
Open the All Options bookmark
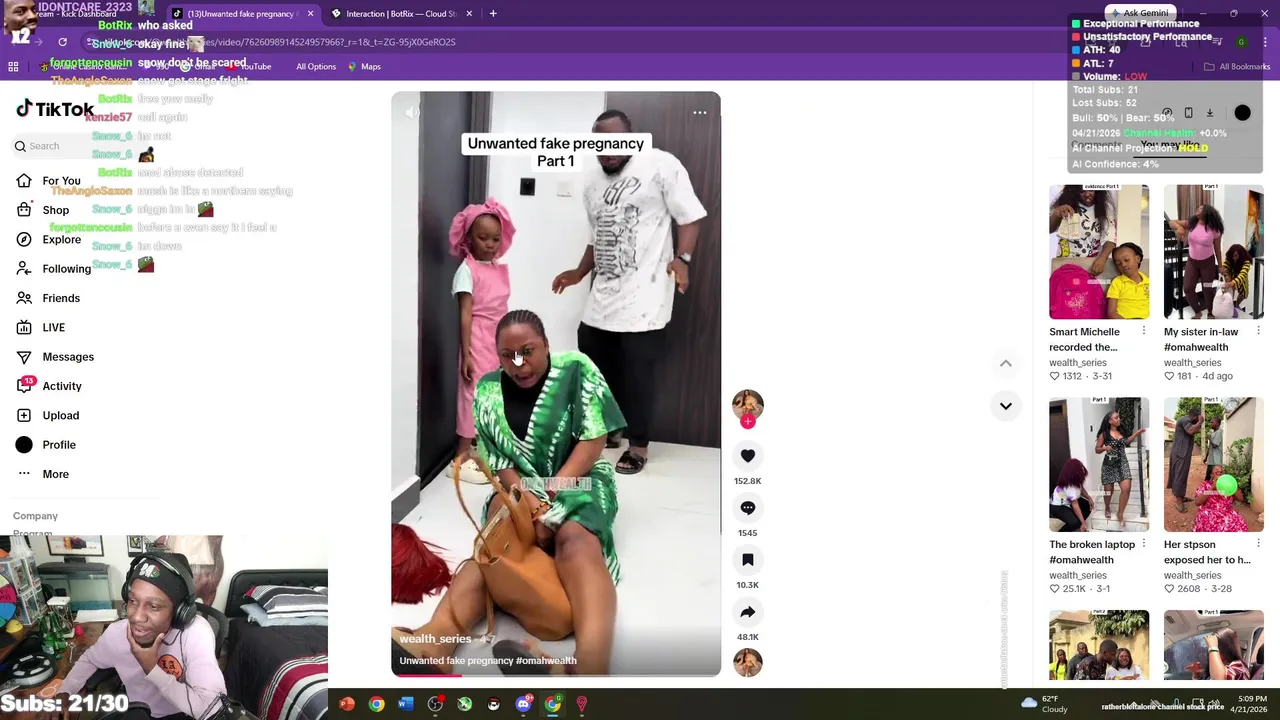pos(316,67)
